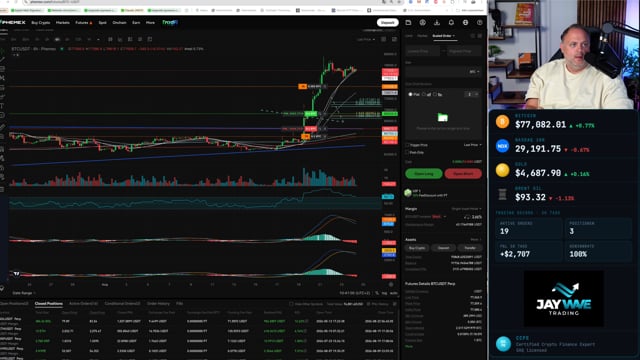Click the Bitcoin price card in overlay
The image size is (640, 360).
pyautogui.click(x=563, y=122)
